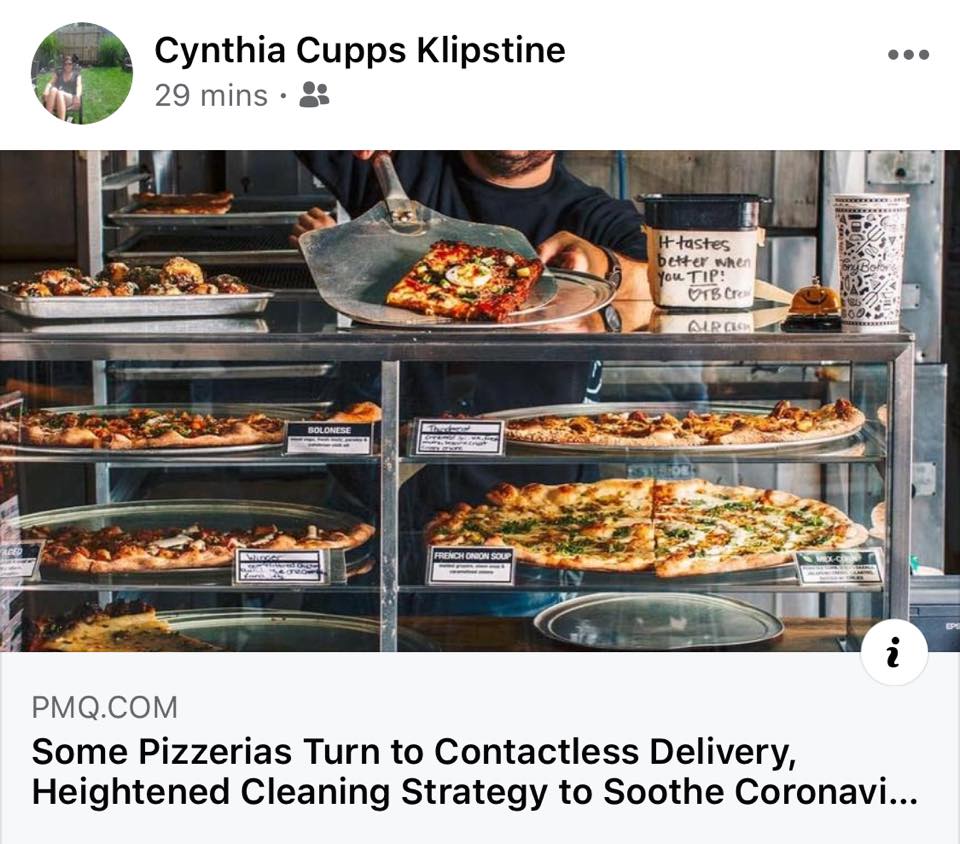Tap the info icon on article image
The height and width of the screenshot is (844, 960).
pyautogui.click(x=893, y=652)
